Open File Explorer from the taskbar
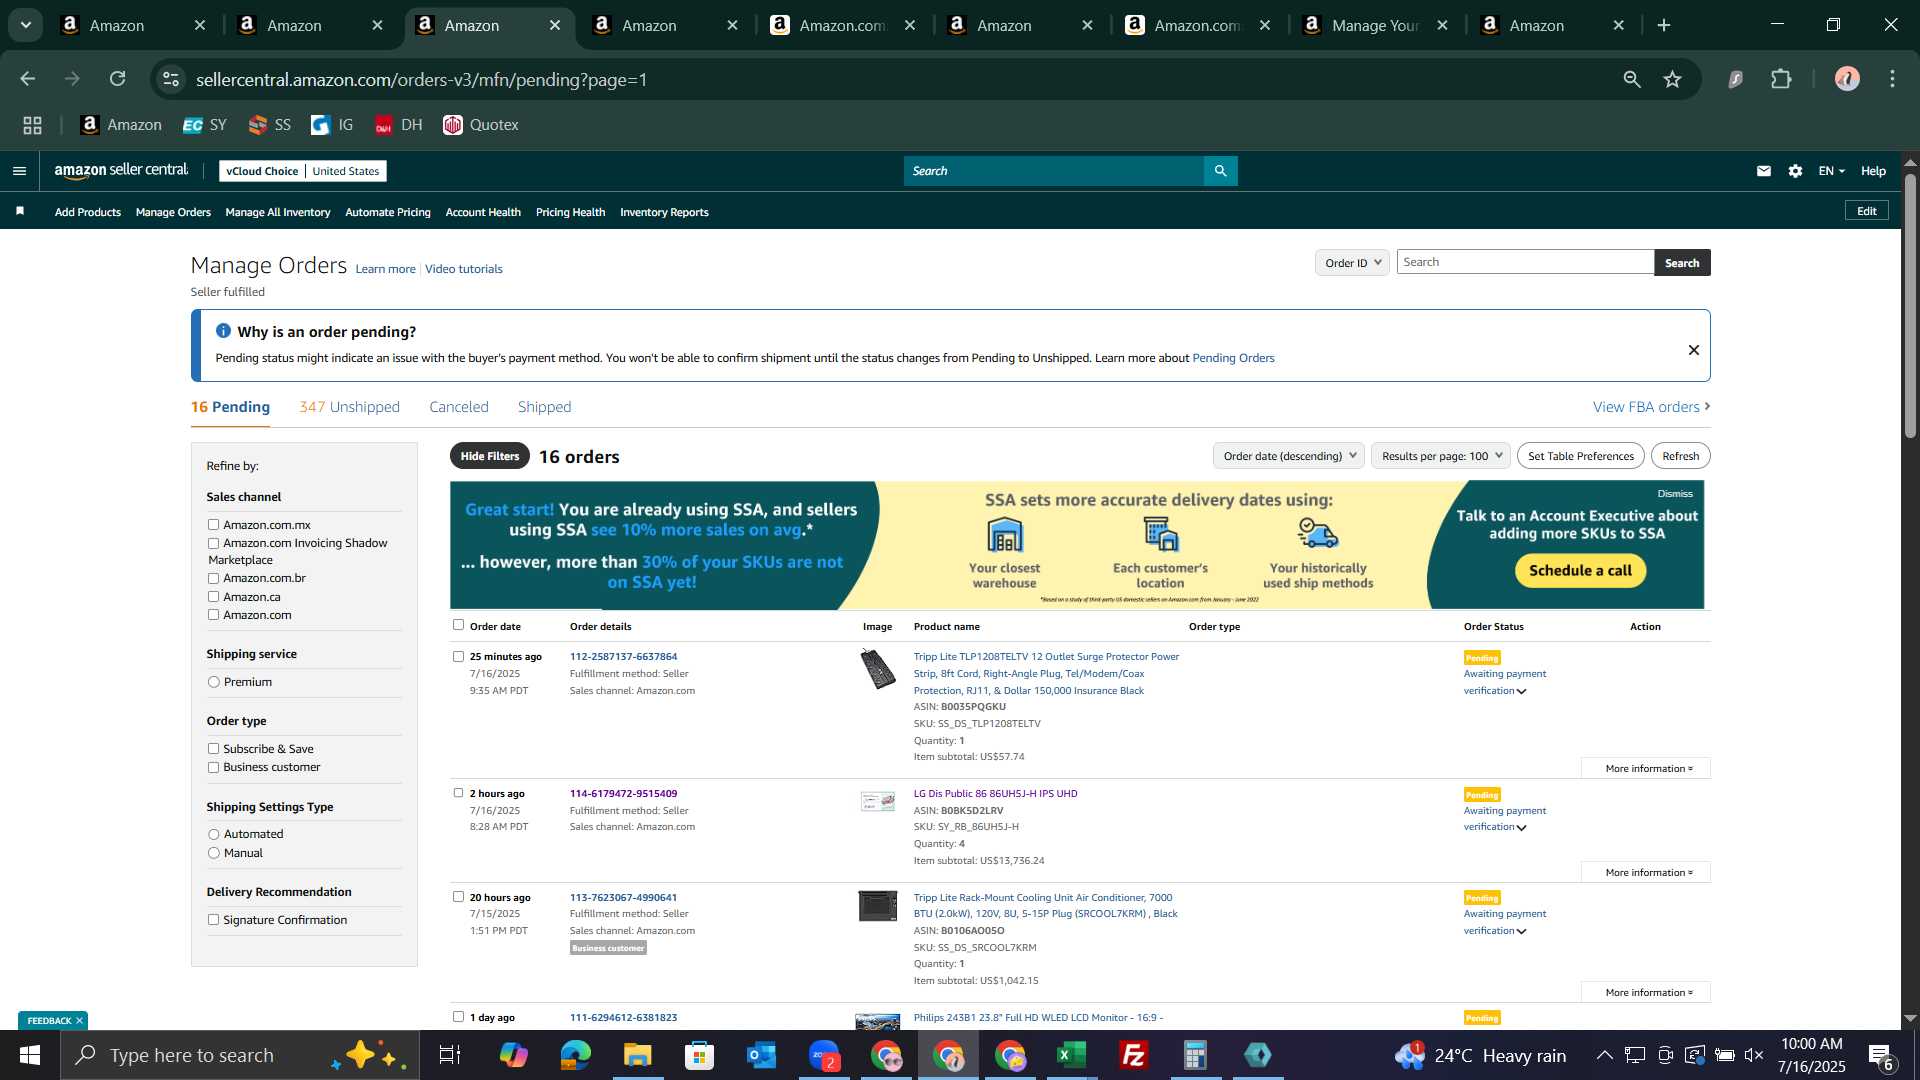This screenshot has height=1080, width=1920. coord(638,1055)
